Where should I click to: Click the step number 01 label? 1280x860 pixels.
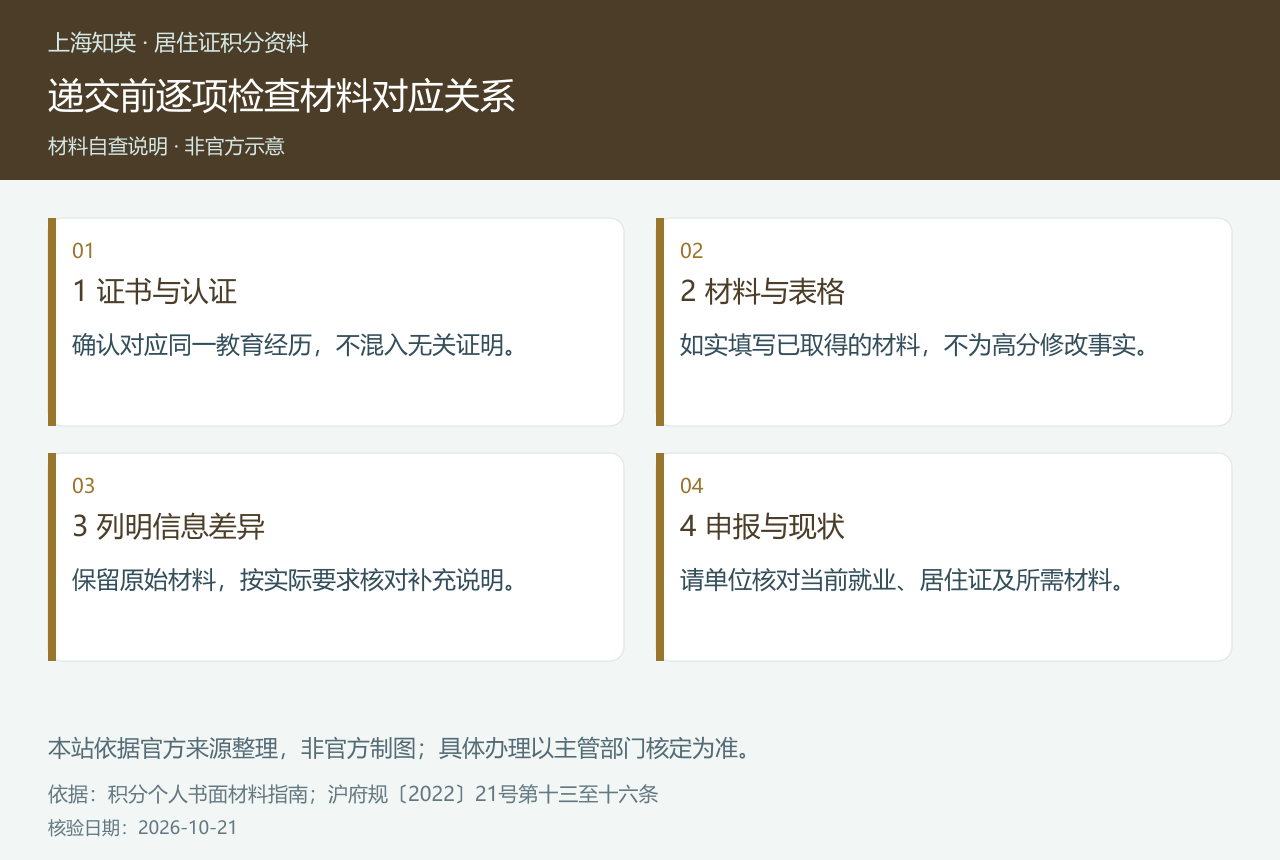[x=83, y=251]
